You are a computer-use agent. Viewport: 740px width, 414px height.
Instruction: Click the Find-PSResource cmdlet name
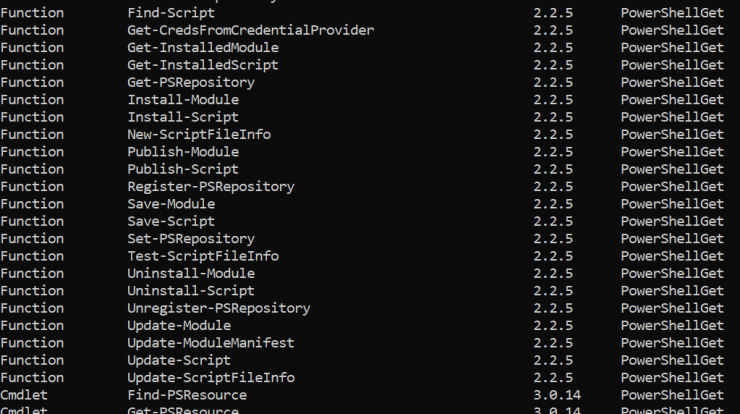click(x=187, y=395)
